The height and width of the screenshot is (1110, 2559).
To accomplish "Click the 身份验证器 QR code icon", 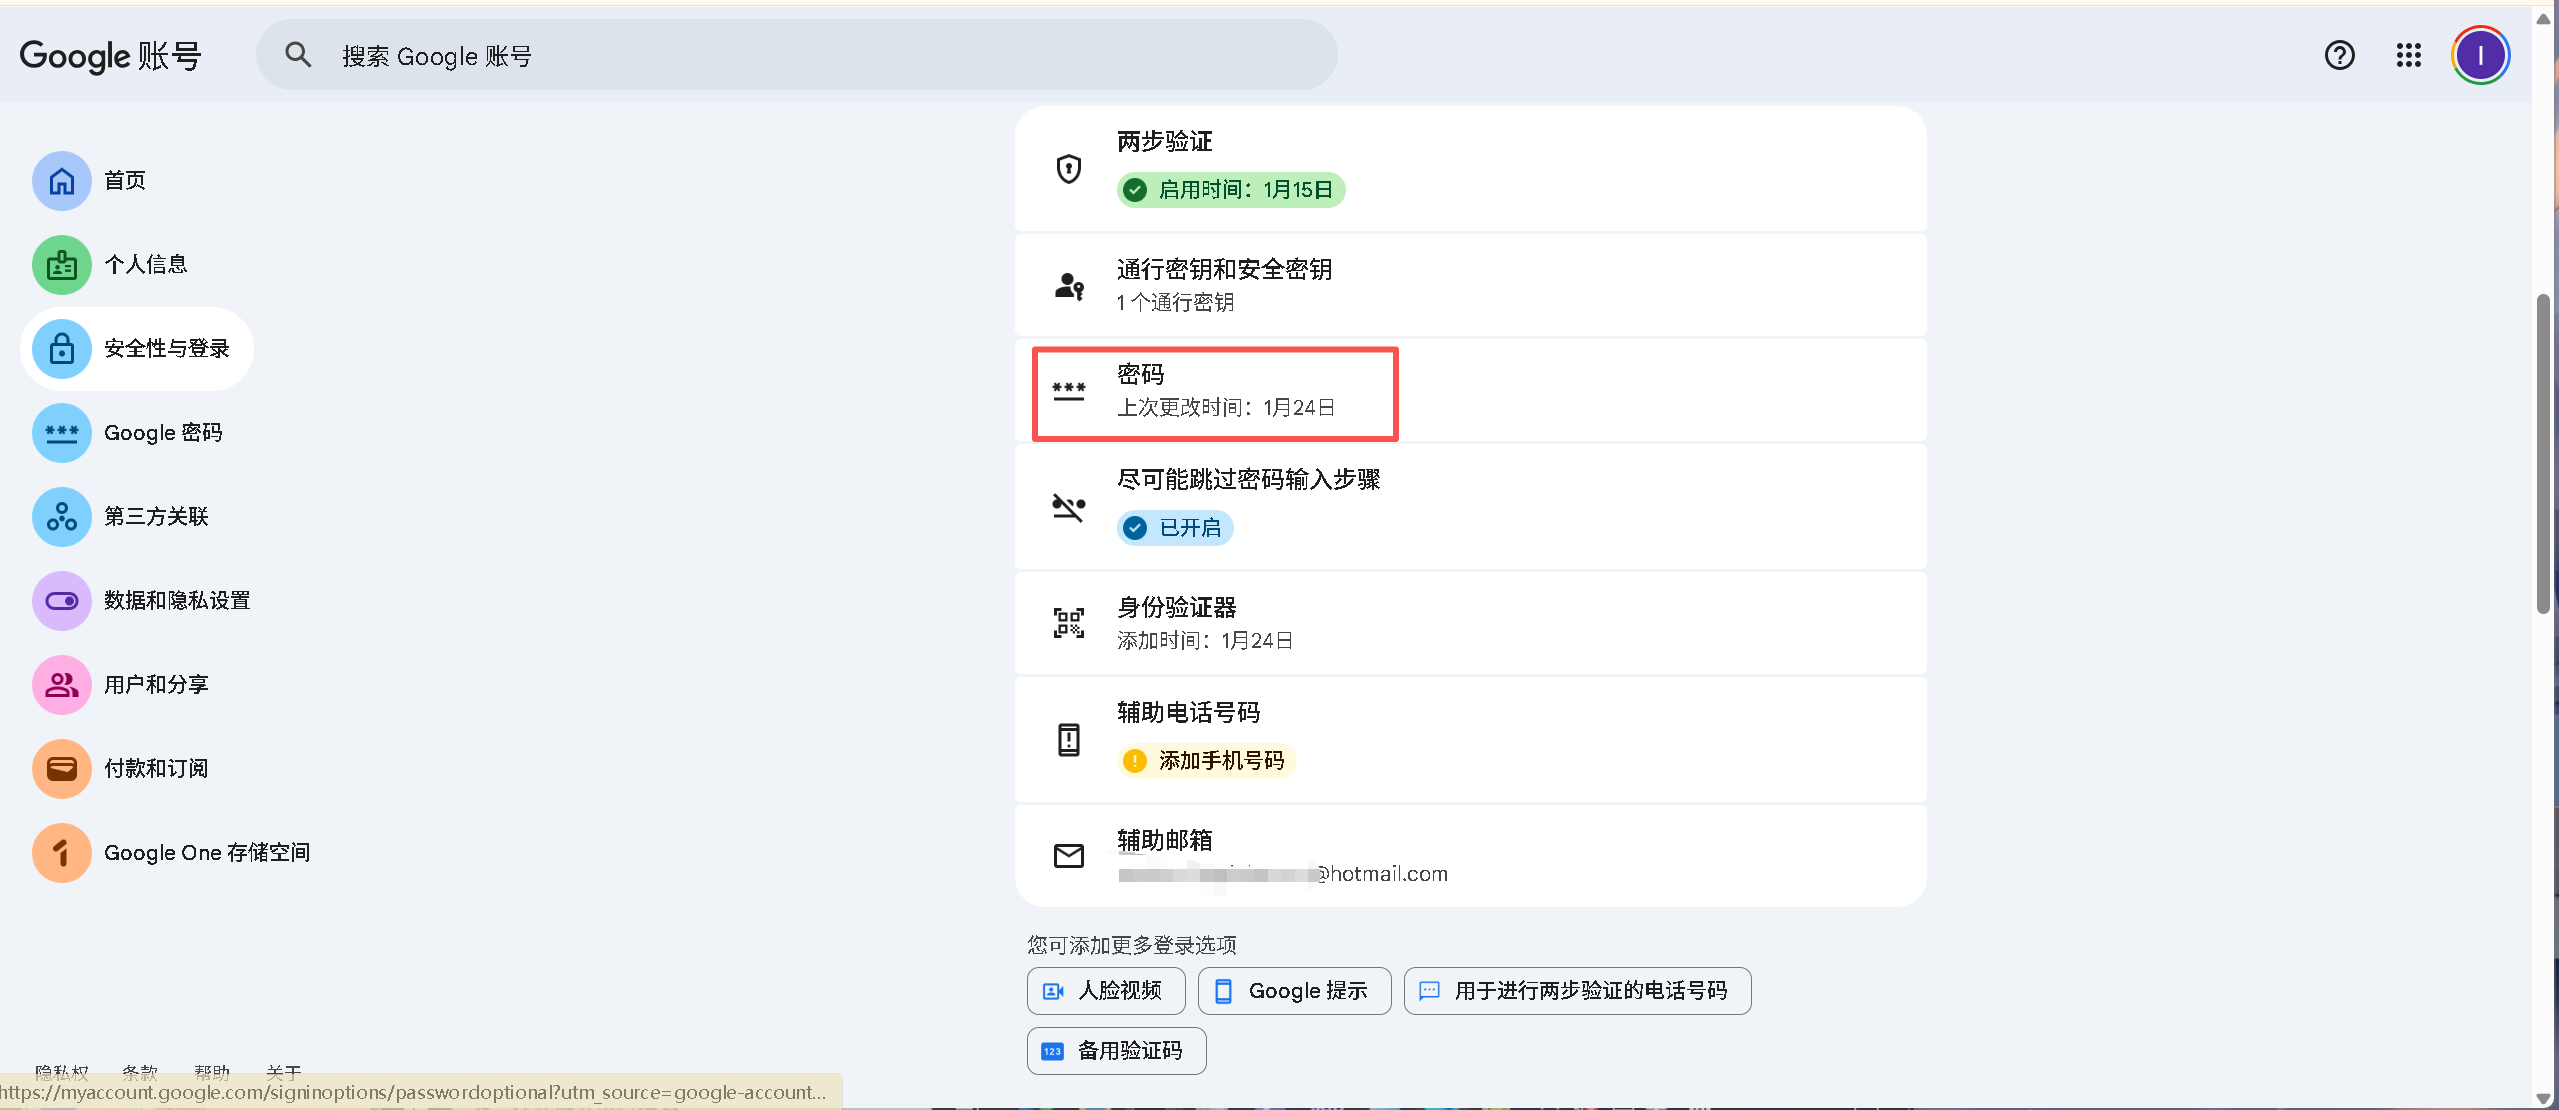I will (x=1067, y=621).
